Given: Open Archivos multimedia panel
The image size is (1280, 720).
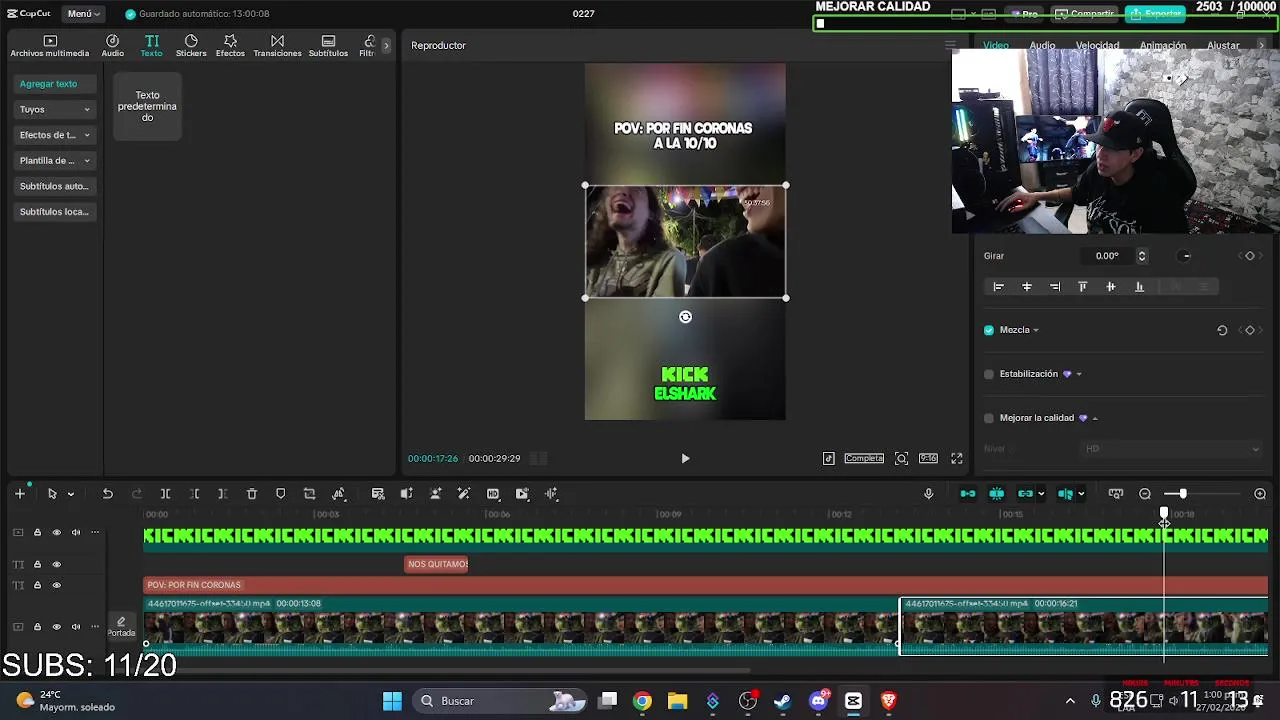Looking at the screenshot, I should tap(50, 45).
